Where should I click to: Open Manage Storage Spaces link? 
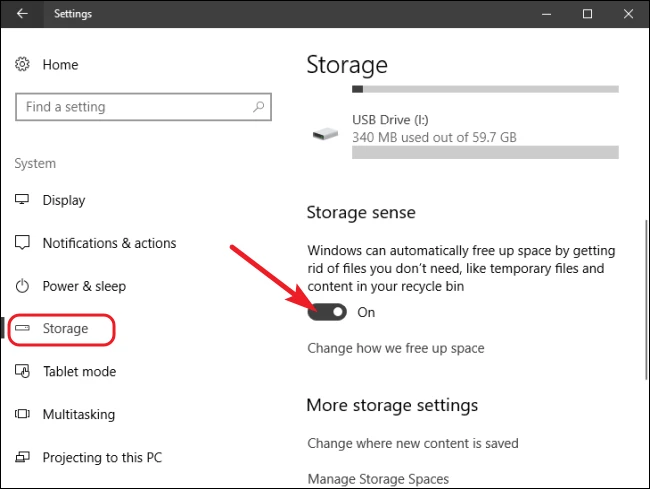coord(378,479)
